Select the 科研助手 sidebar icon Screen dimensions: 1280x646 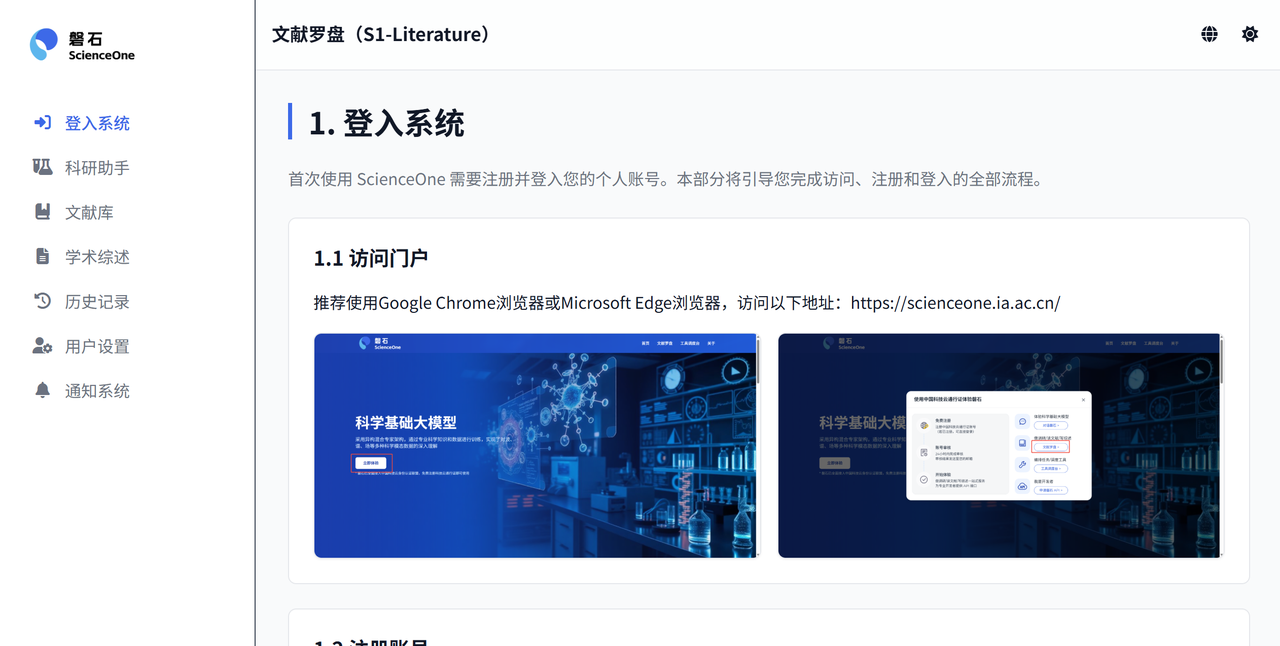[x=40, y=167]
